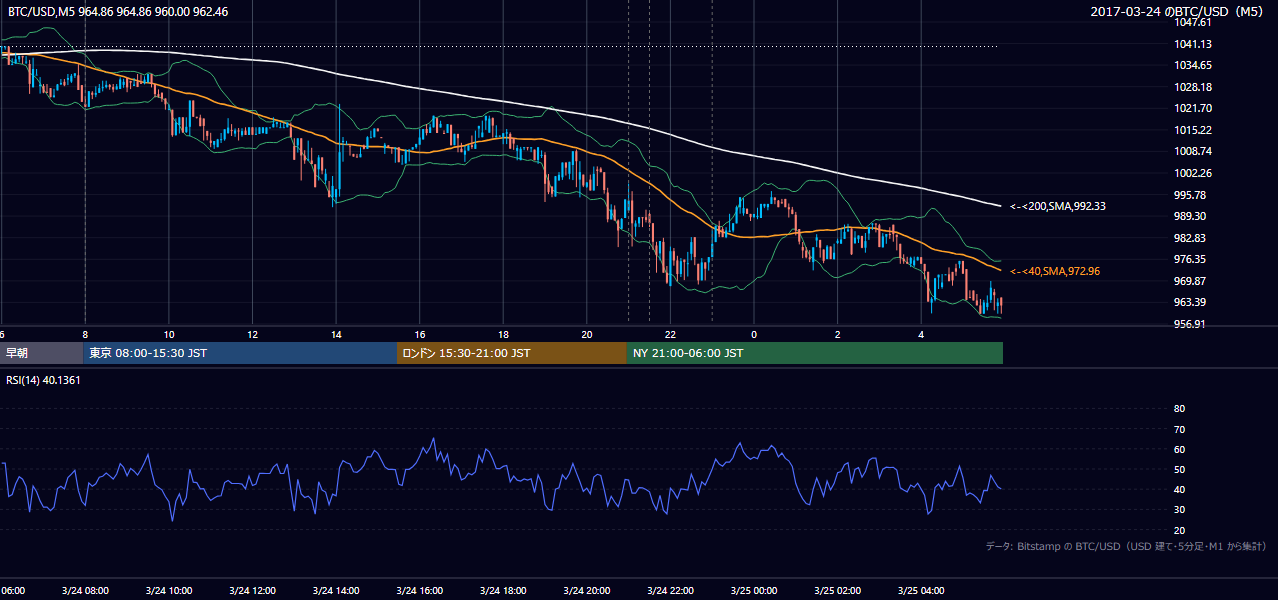Screen dimensions: 1278x600
Task: Click price axis label 976.35
Action: pos(1191,259)
